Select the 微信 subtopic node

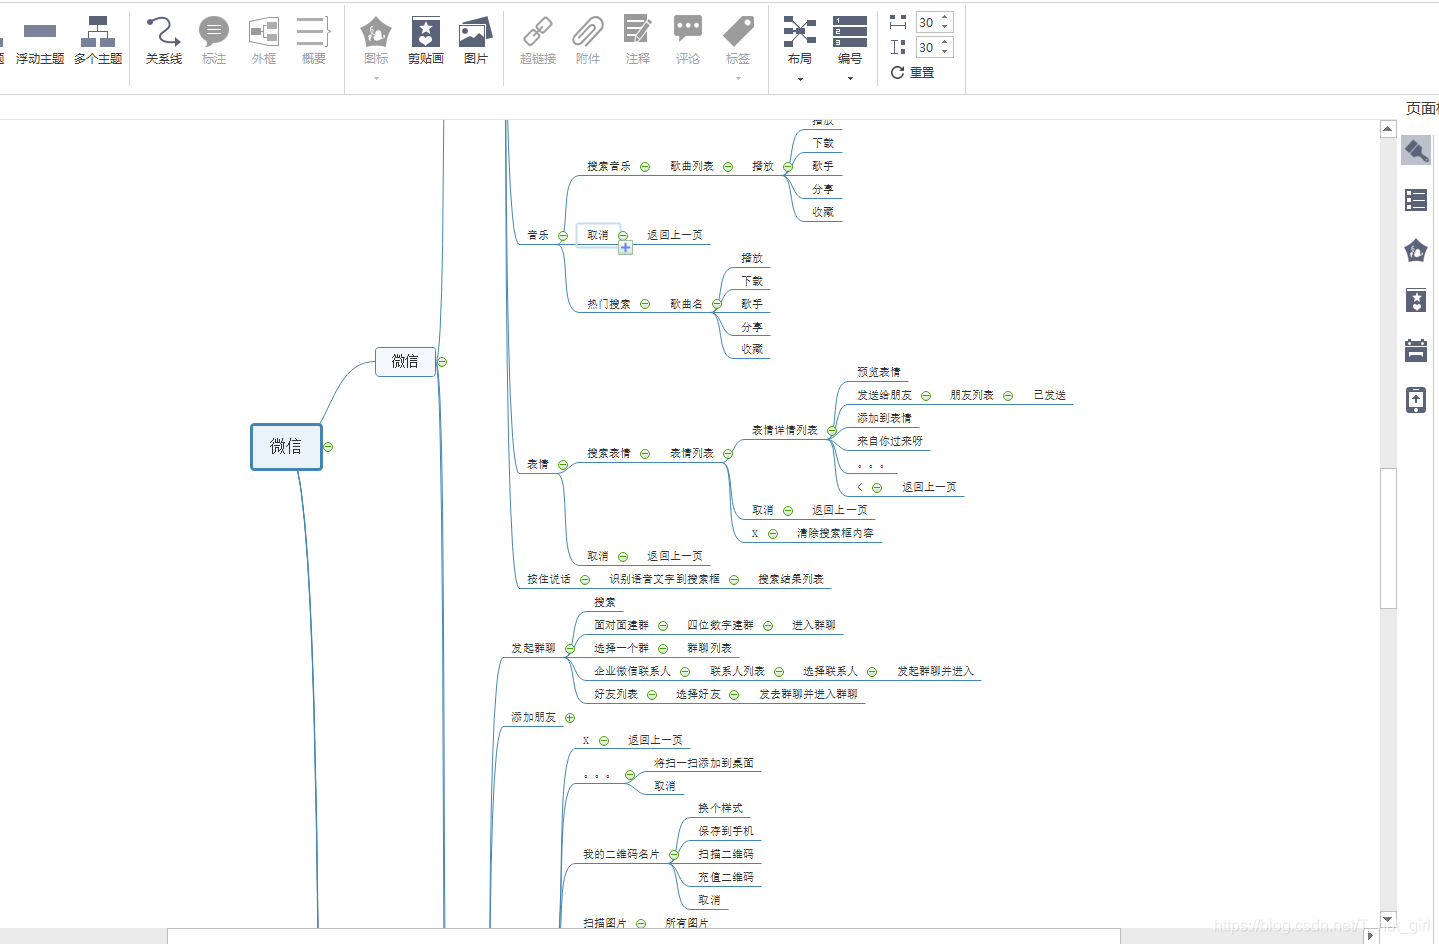[x=405, y=361]
